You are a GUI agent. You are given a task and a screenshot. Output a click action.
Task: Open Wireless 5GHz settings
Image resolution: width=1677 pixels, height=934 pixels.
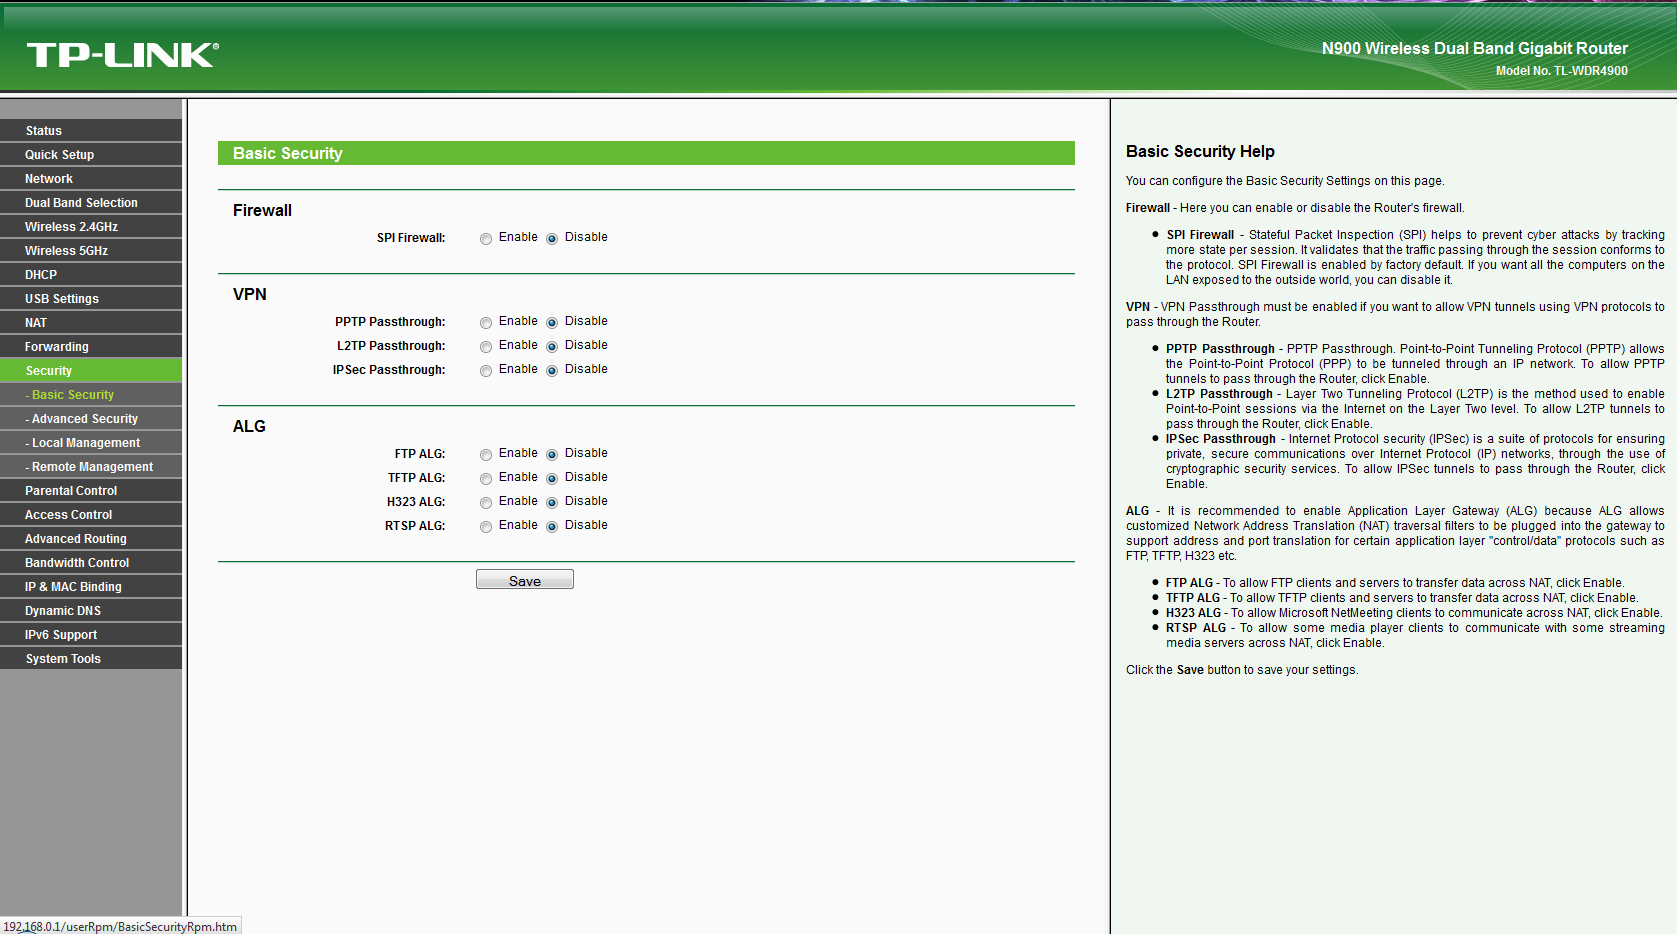[91, 251]
